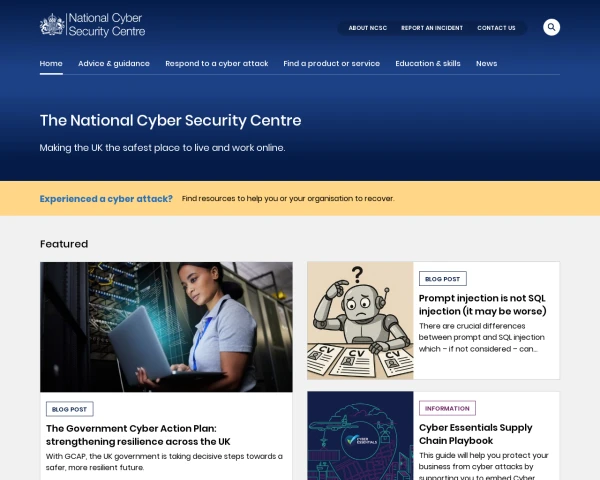Go to Contact Us
The image size is (600, 480).
(x=496, y=28)
